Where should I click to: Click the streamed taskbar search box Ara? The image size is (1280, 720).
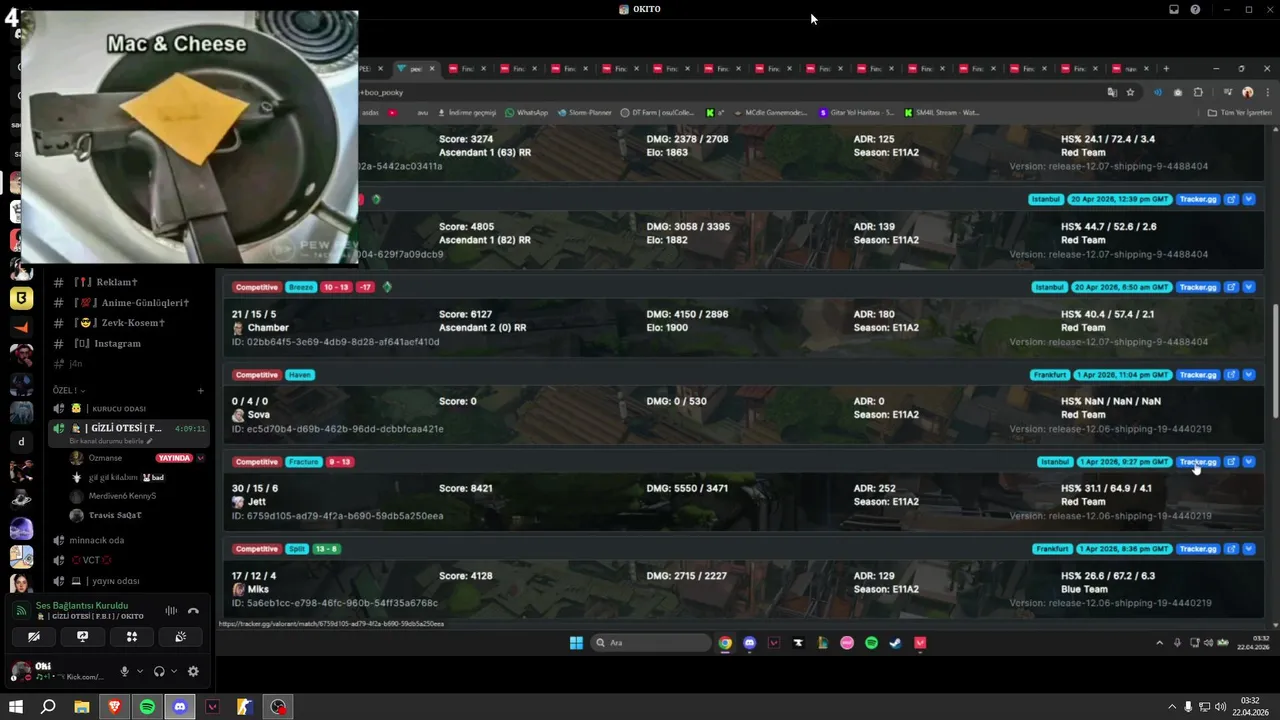(x=653, y=643)
